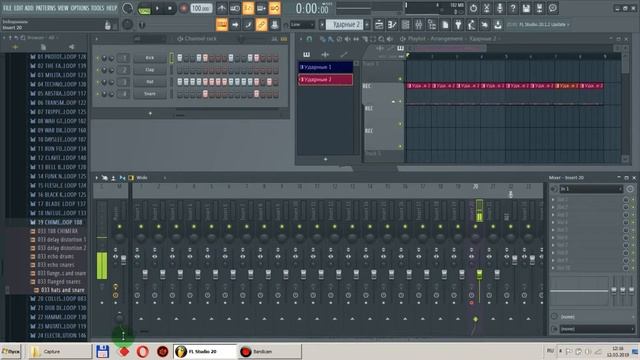
Task: Click the render to audio file icon
Action: pyautogui.click(x=539, y=8)
